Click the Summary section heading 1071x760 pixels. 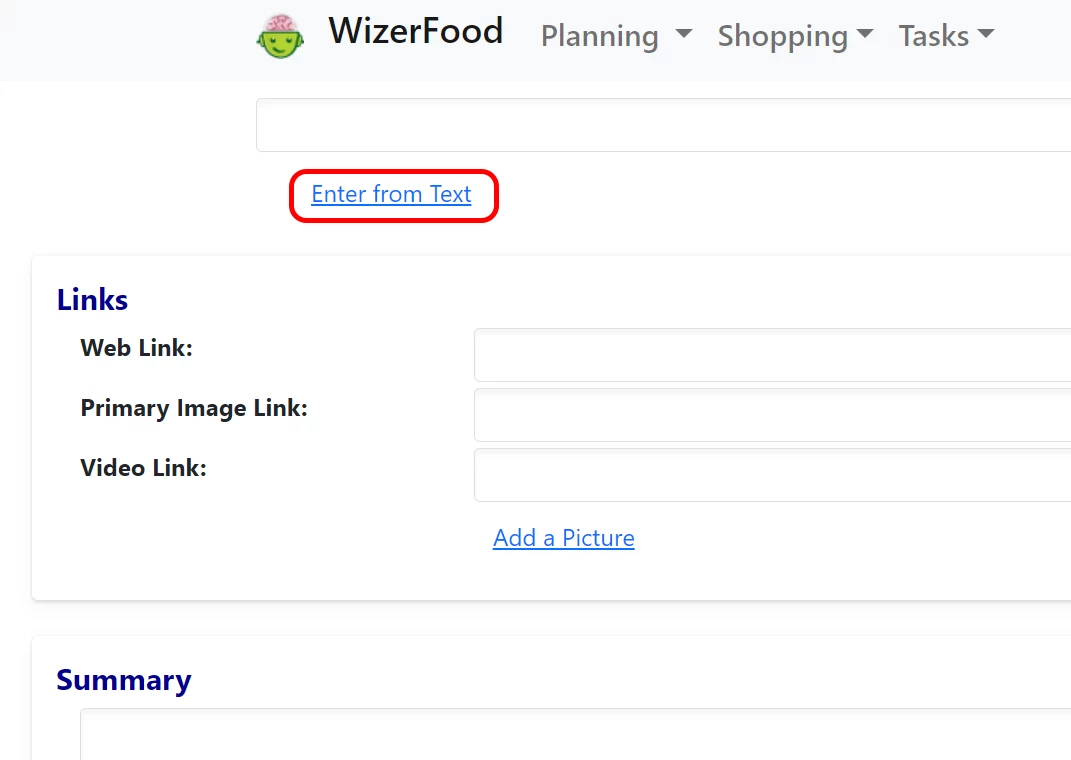click(x=123, y=680)
